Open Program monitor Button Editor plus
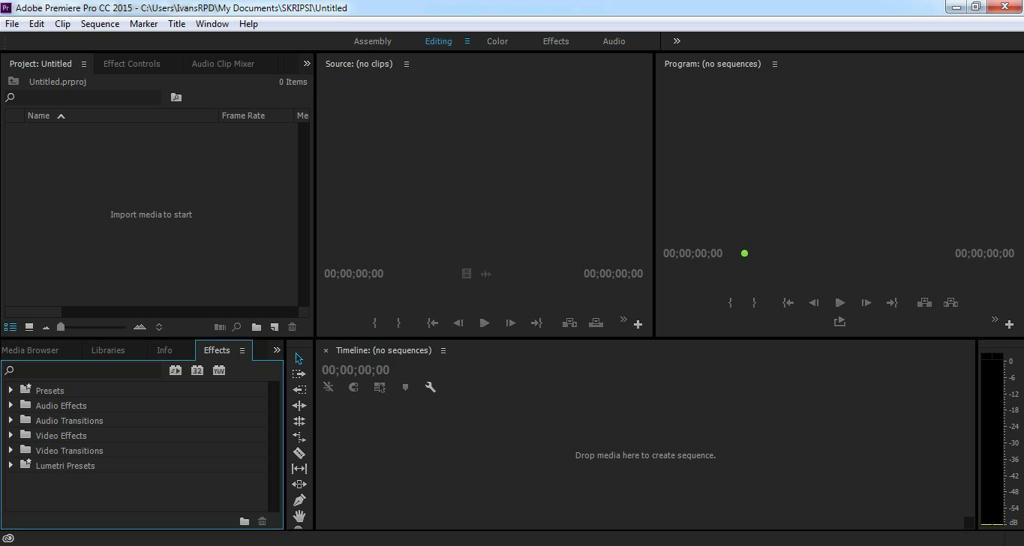The height and width of the screenshot is (546, 1024). pyautogui.click(x=1009, y=325)
